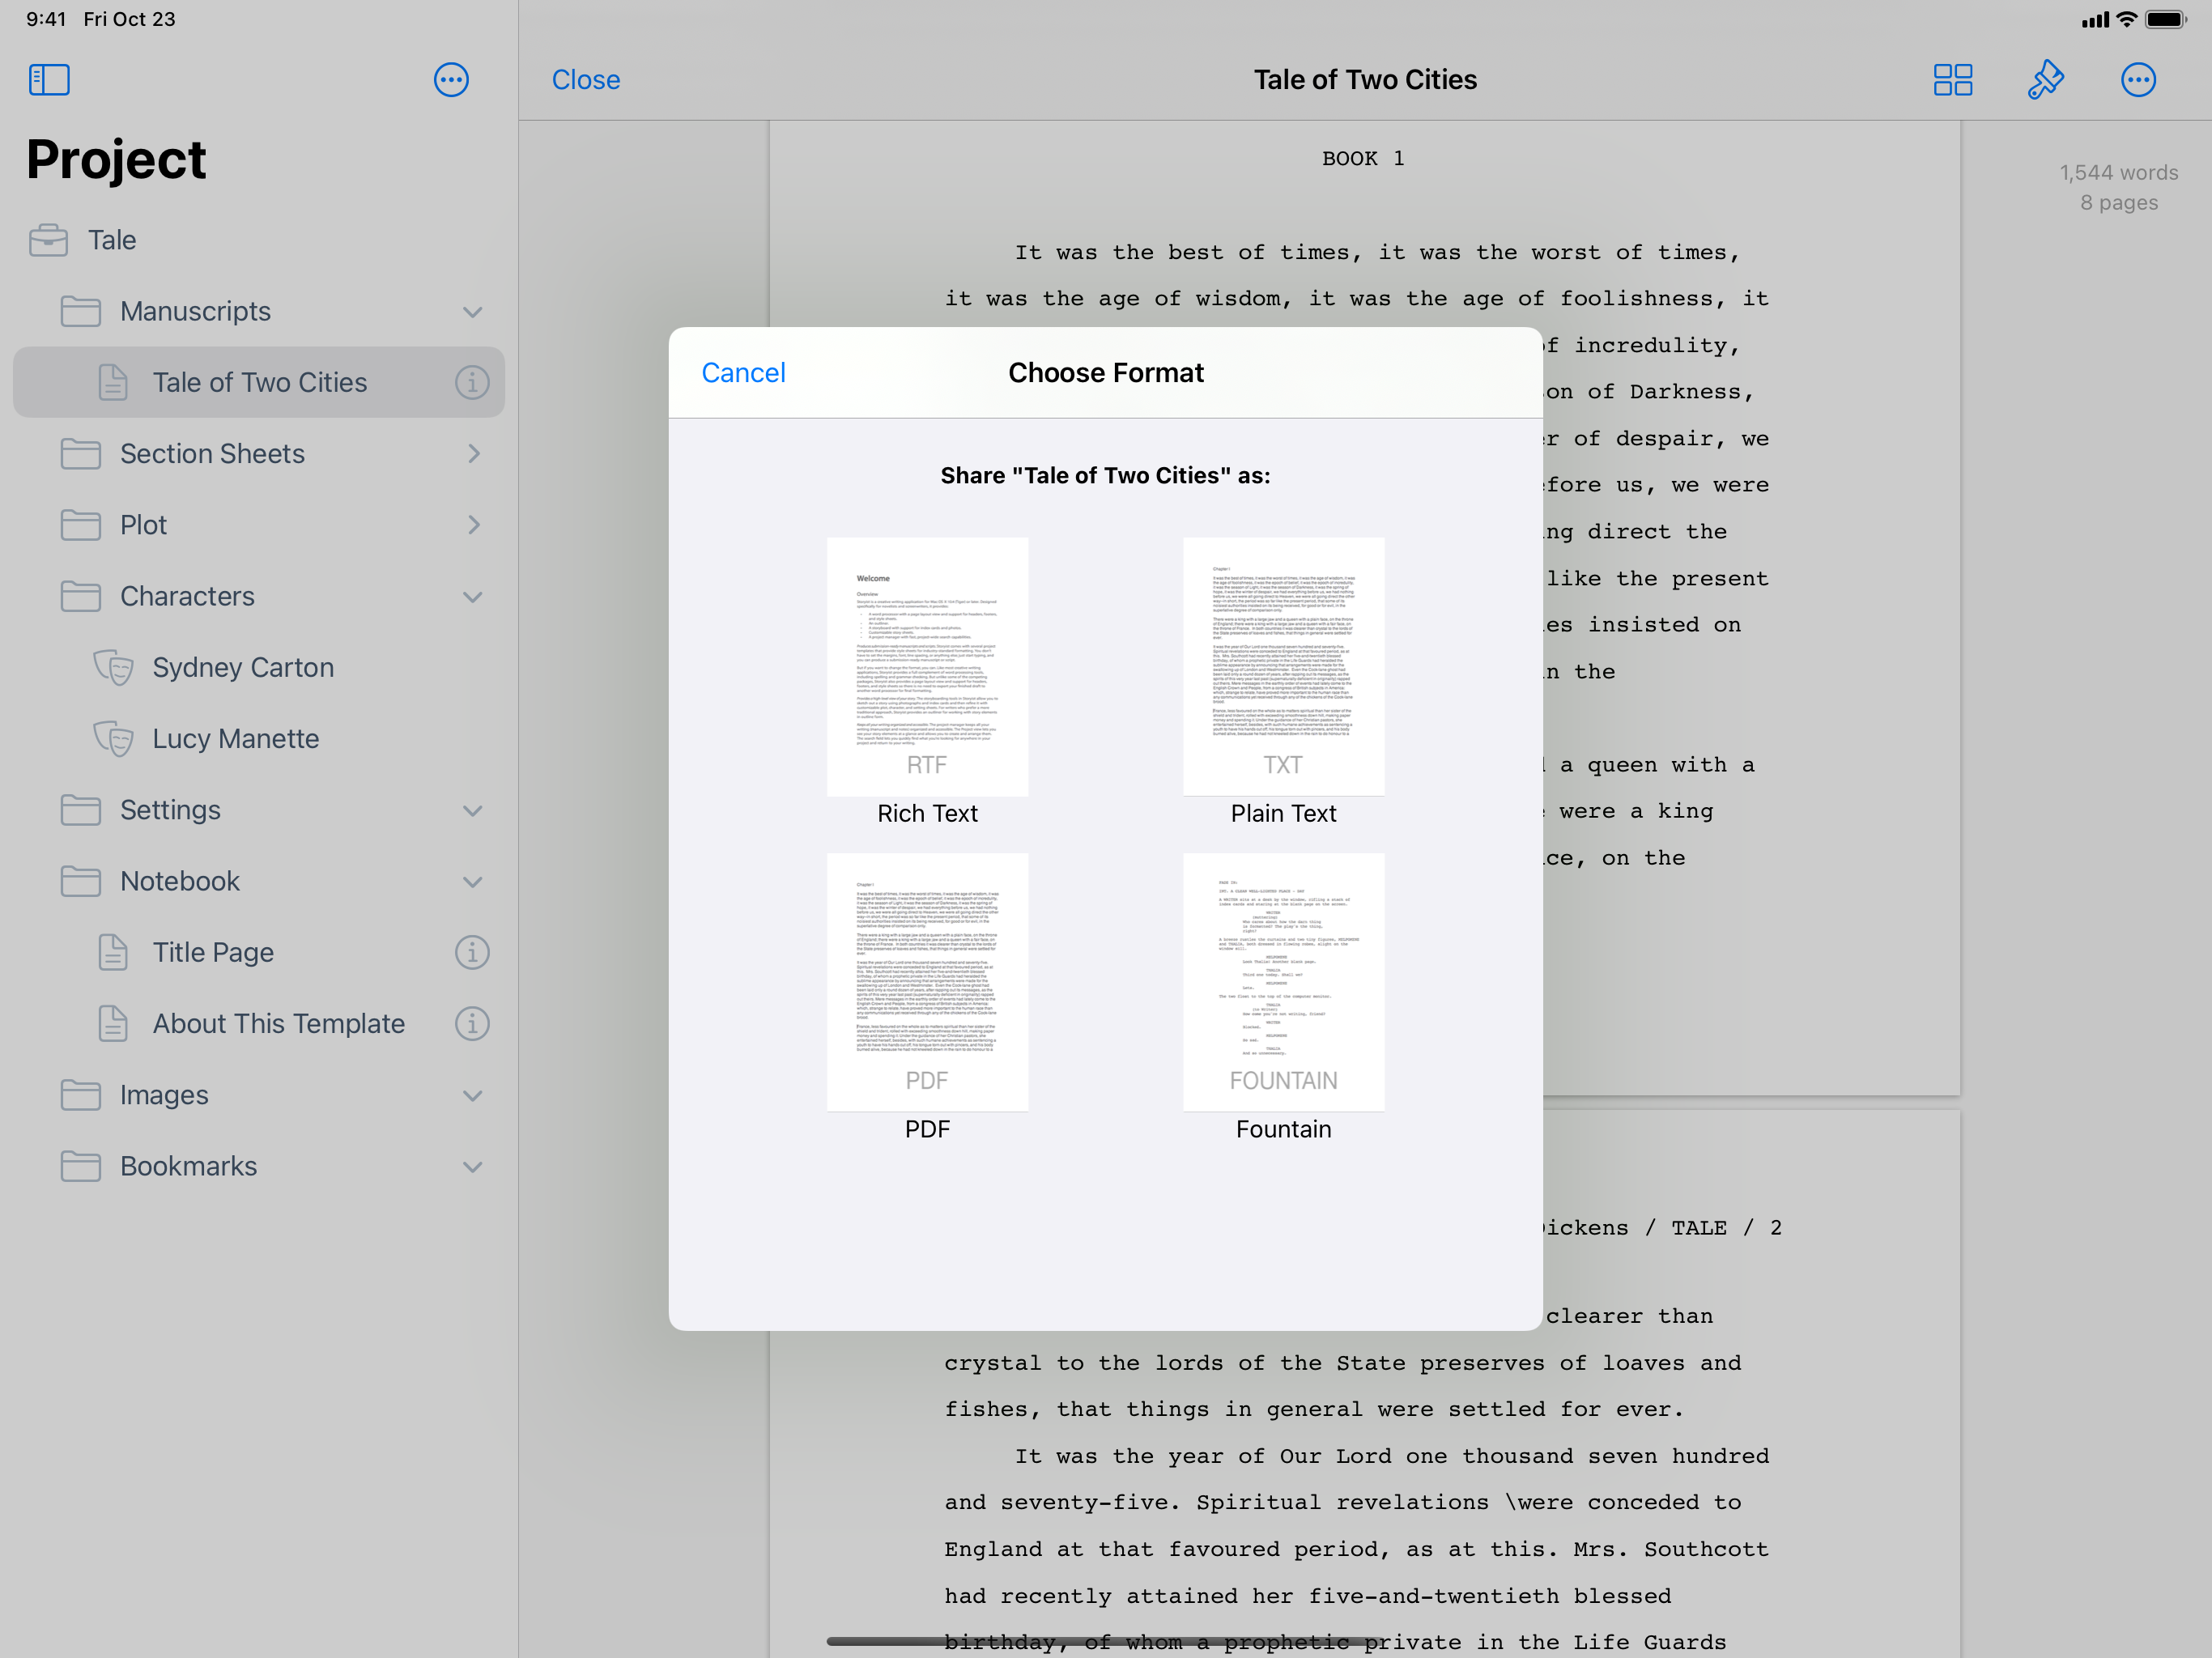
Task: Select Tale of Two Cities manuscript row
Action: pos(259,382)
